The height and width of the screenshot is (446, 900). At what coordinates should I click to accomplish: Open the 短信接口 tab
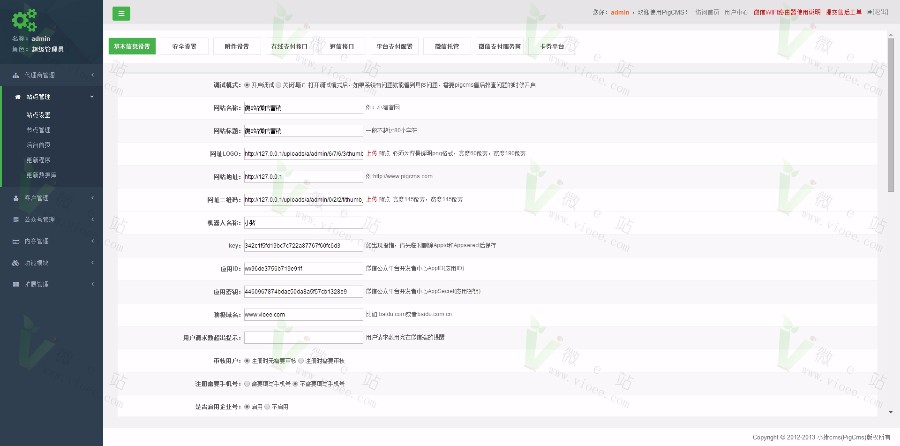[x=342, y=46]
